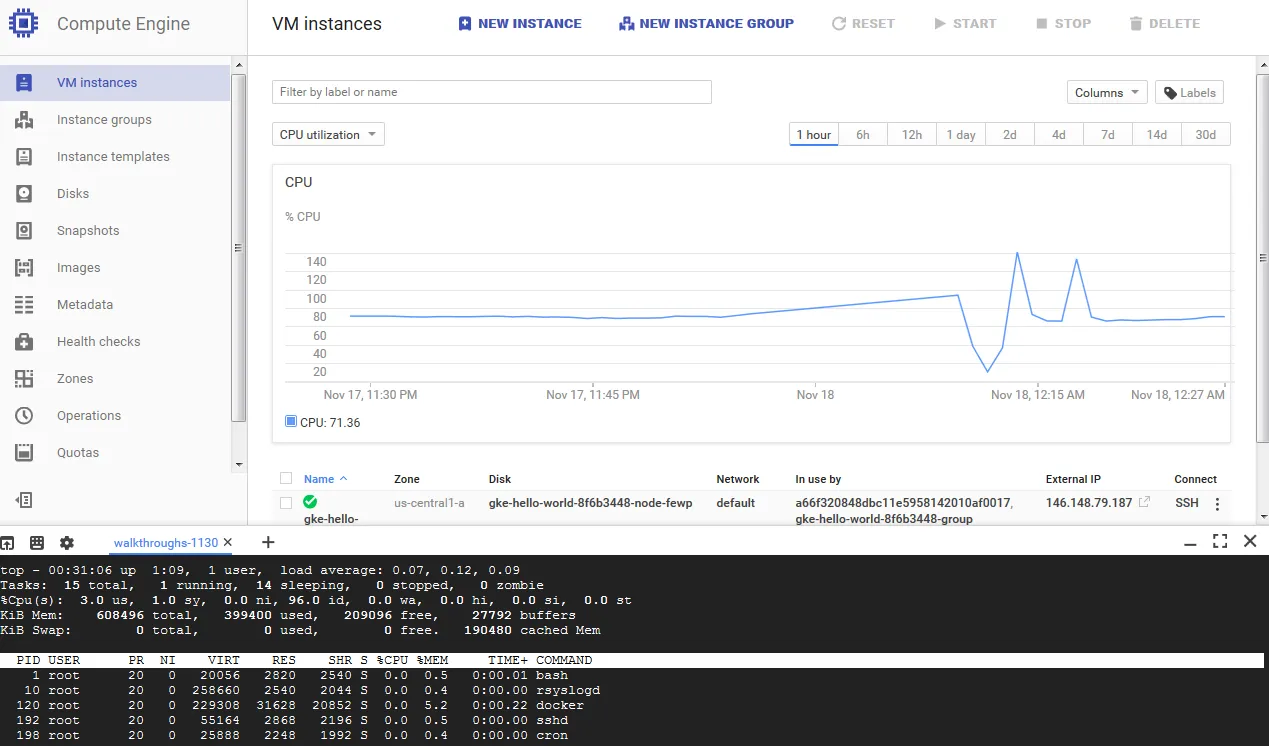The width and height of the screenshot is (1269, 746).
Task: Open Metadata sidebar icon
Action: point(24,305)
